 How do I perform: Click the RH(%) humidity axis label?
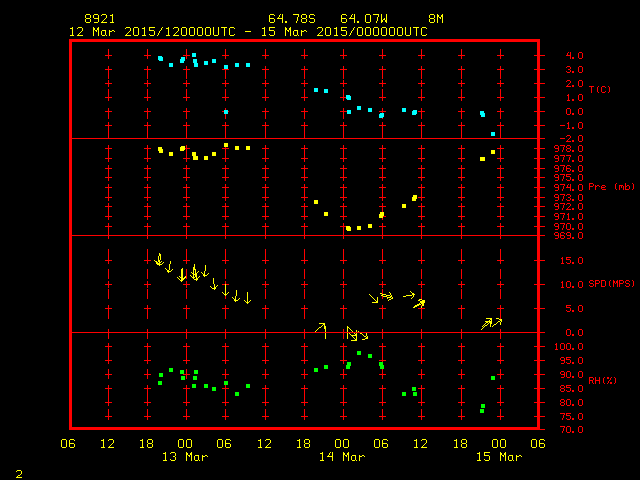(603, 381)
